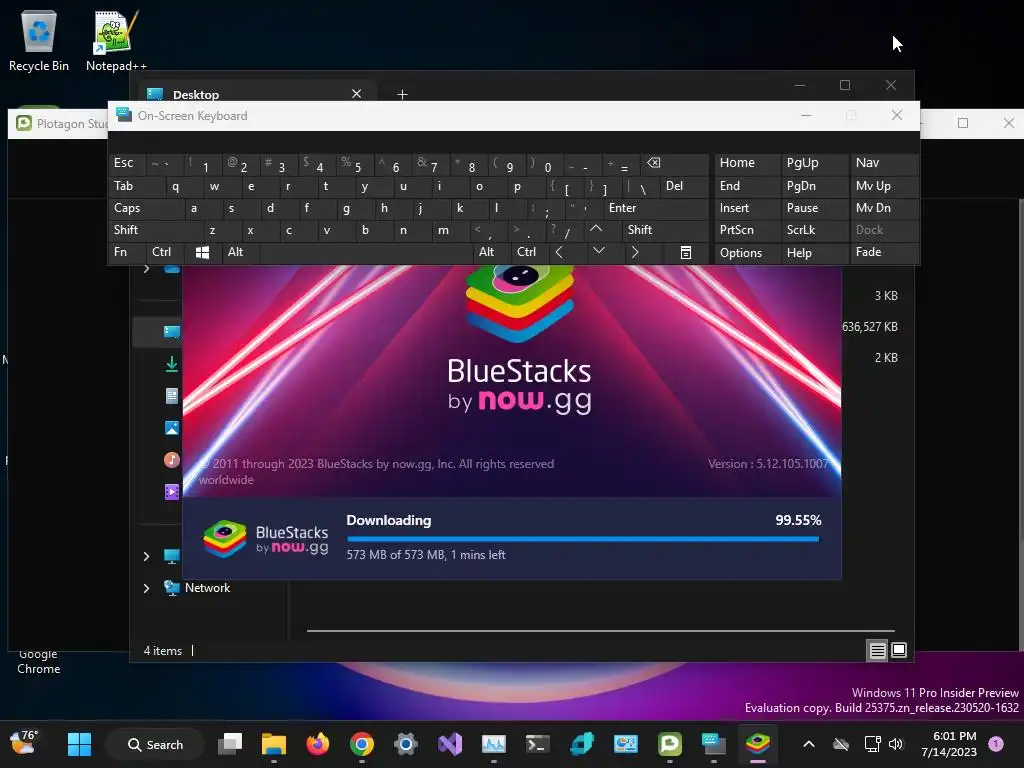
Task: Open Settings gear in the taskbar
Action: (406, 744)
